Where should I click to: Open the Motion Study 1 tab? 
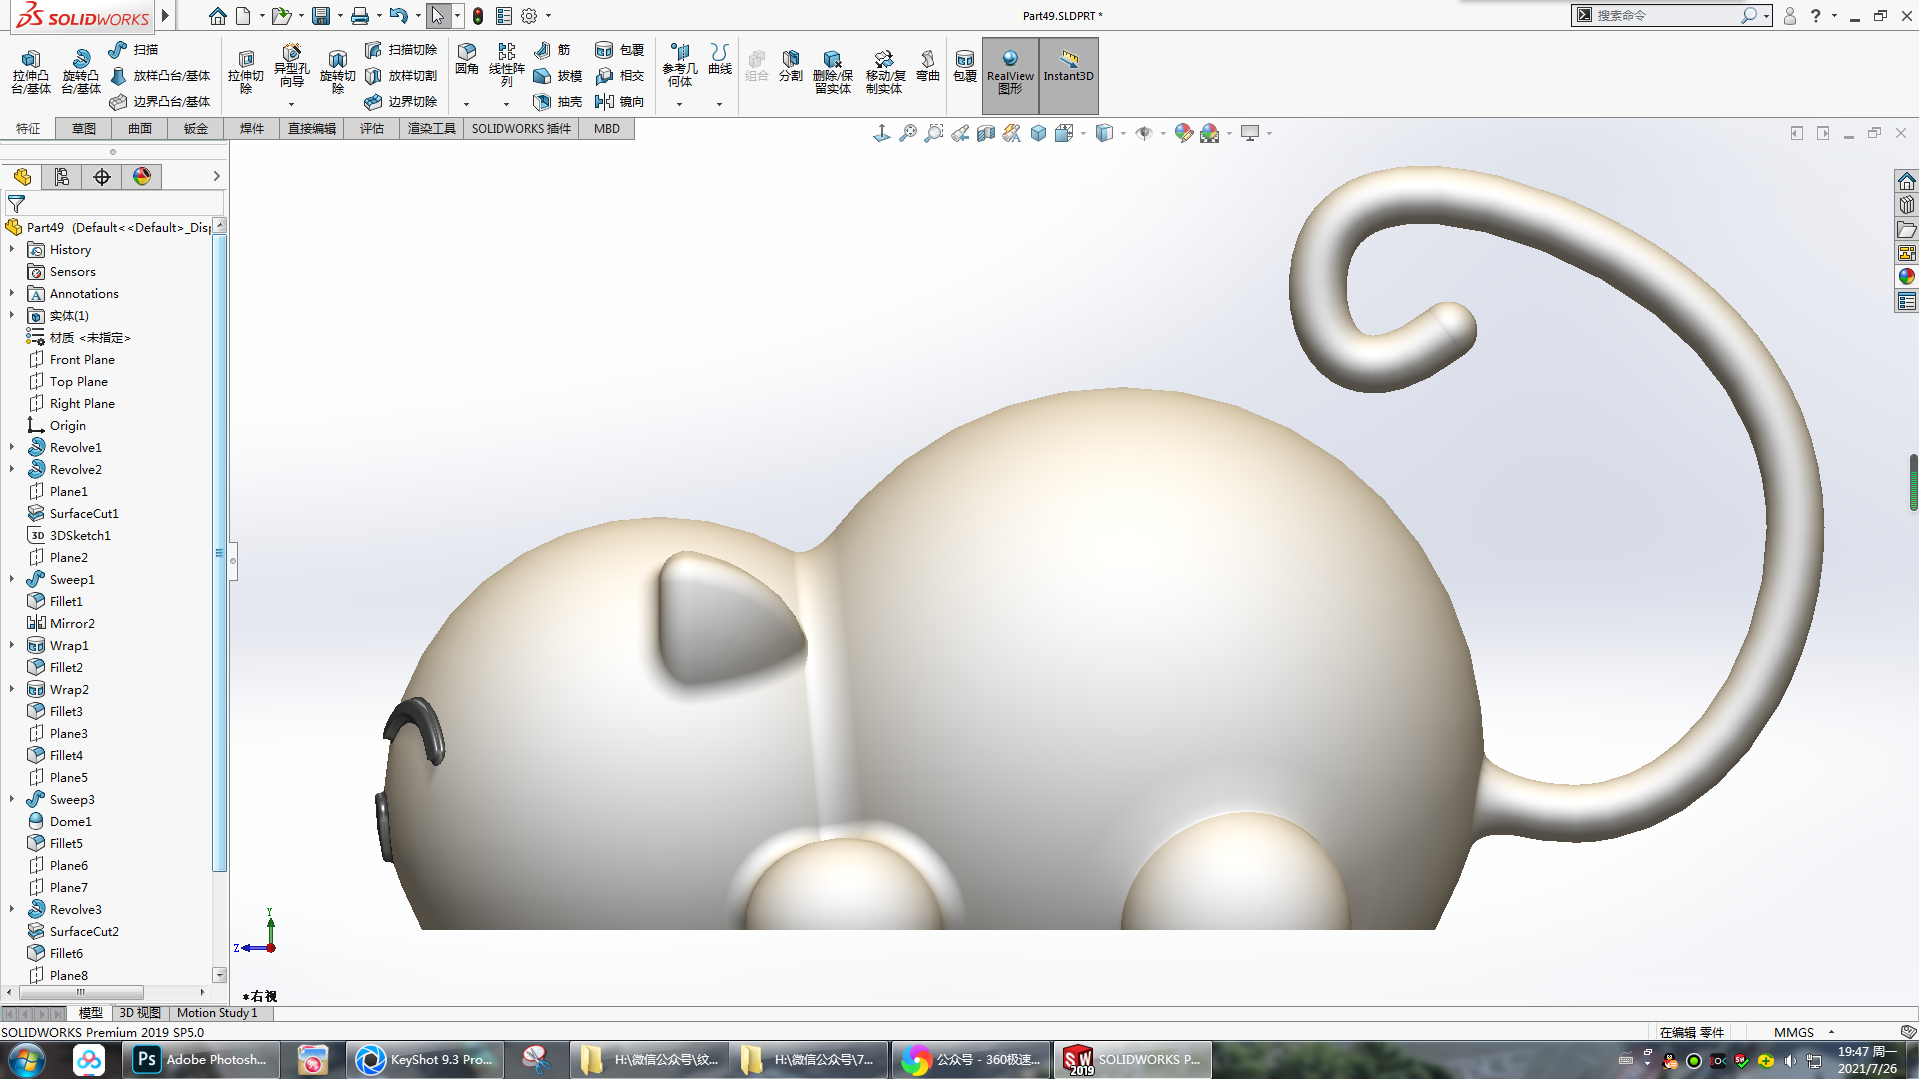(x=217, y=1013)
